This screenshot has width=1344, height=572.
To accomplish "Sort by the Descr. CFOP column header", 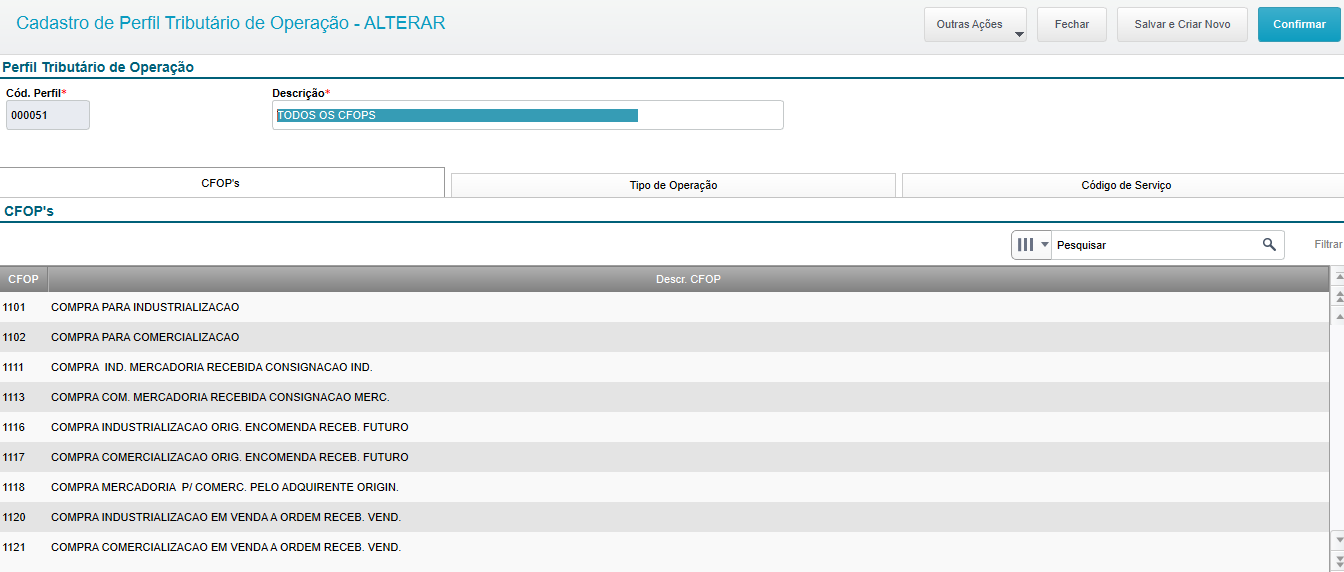I will click(688, 279).
